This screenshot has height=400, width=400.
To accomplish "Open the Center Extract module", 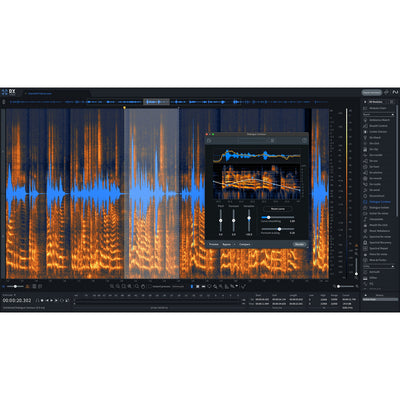I will click(x=378, y=132).
